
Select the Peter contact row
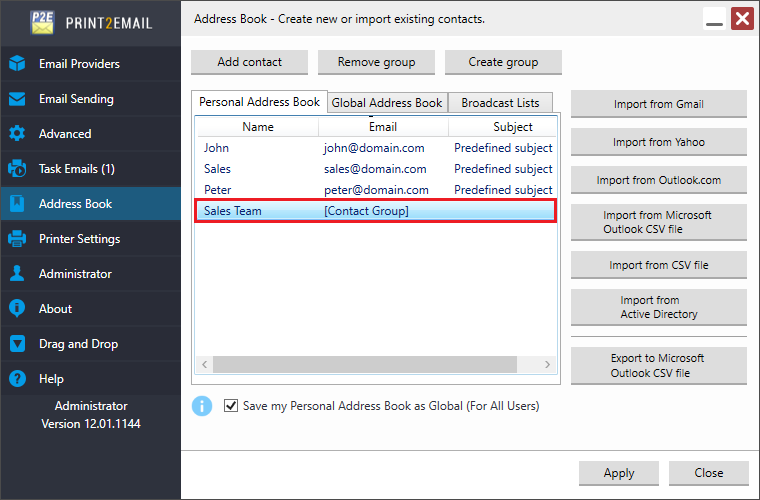376,190
